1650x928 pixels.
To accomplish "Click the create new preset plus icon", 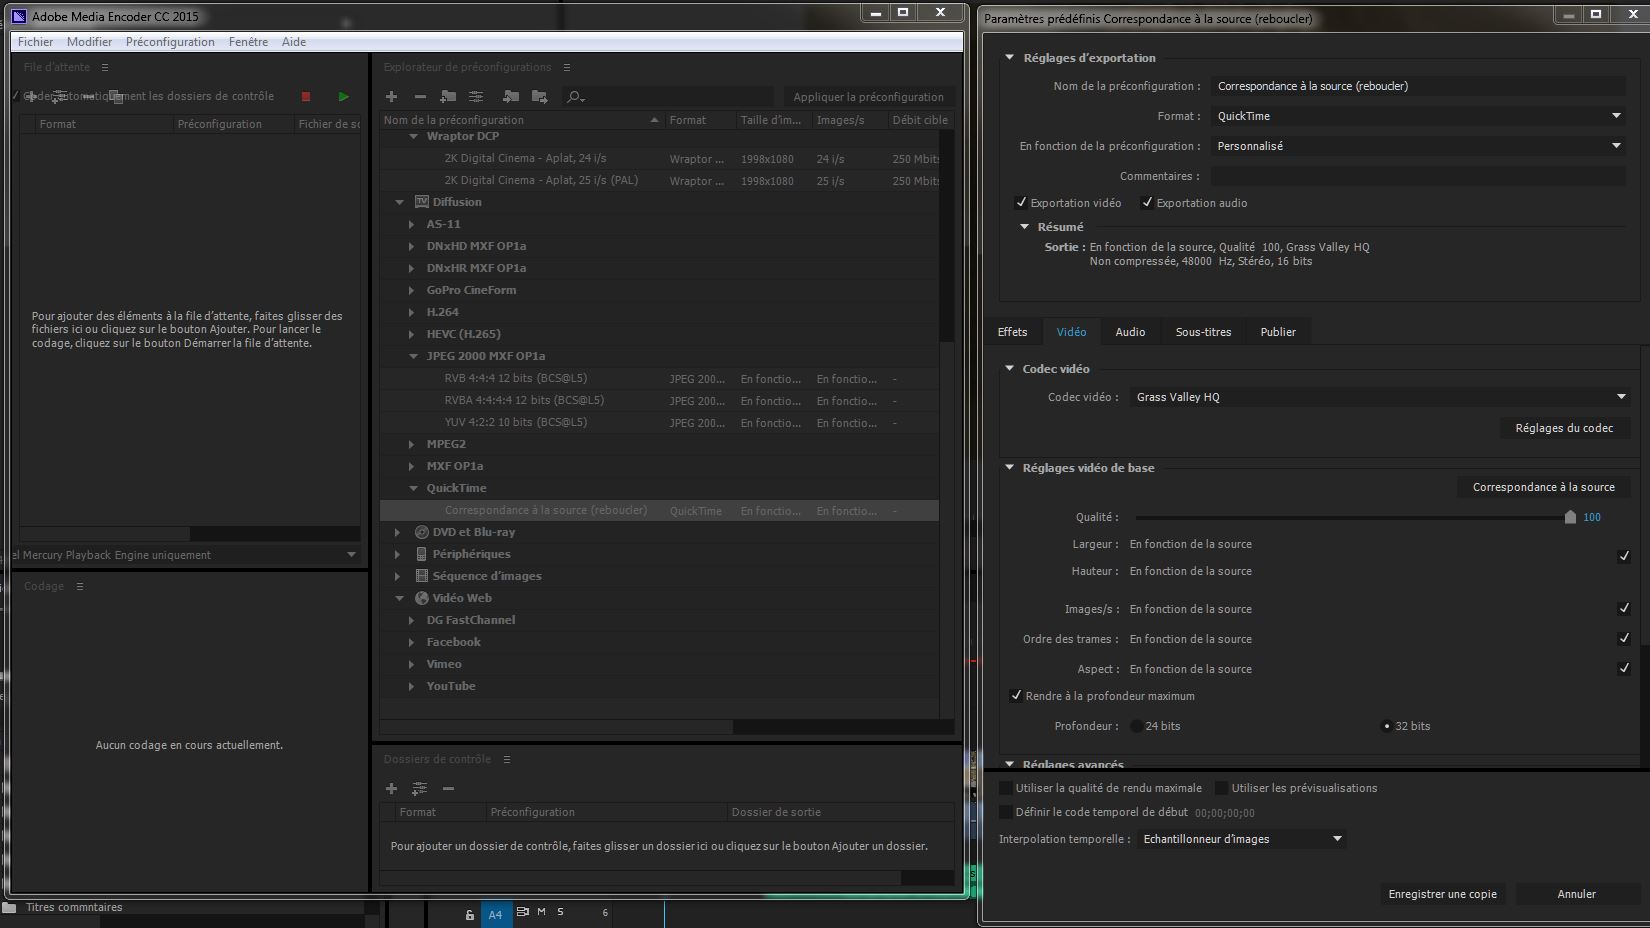I will click(x=392, y=97).
